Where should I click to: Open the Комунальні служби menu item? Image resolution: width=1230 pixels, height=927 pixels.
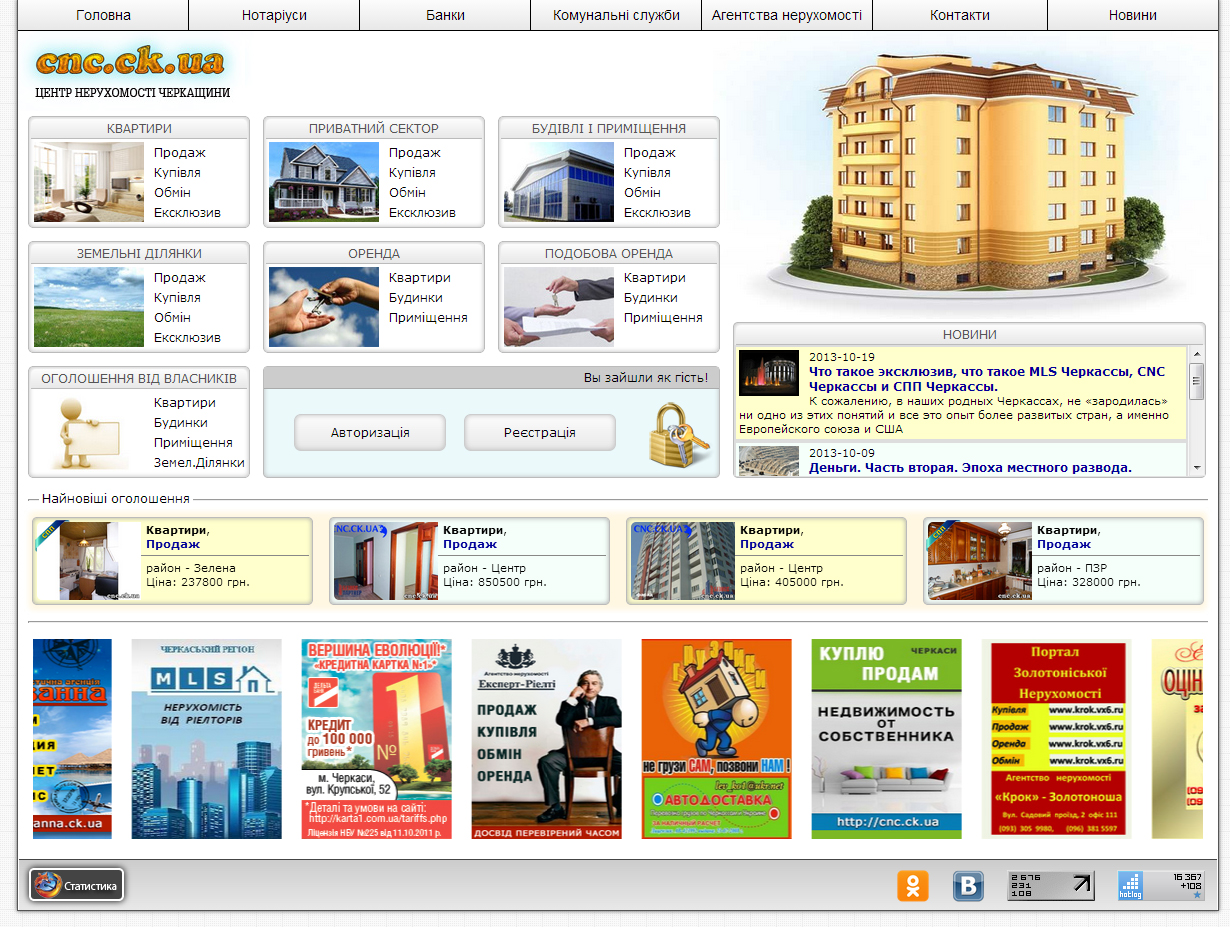pos(616,15)
